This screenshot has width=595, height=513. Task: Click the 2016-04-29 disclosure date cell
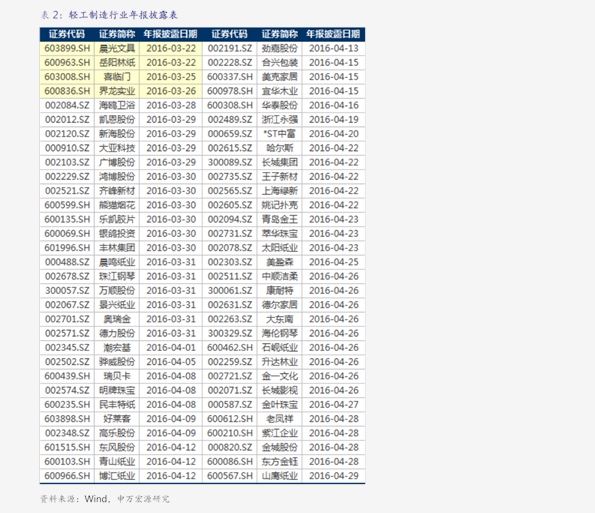point(334,476)
